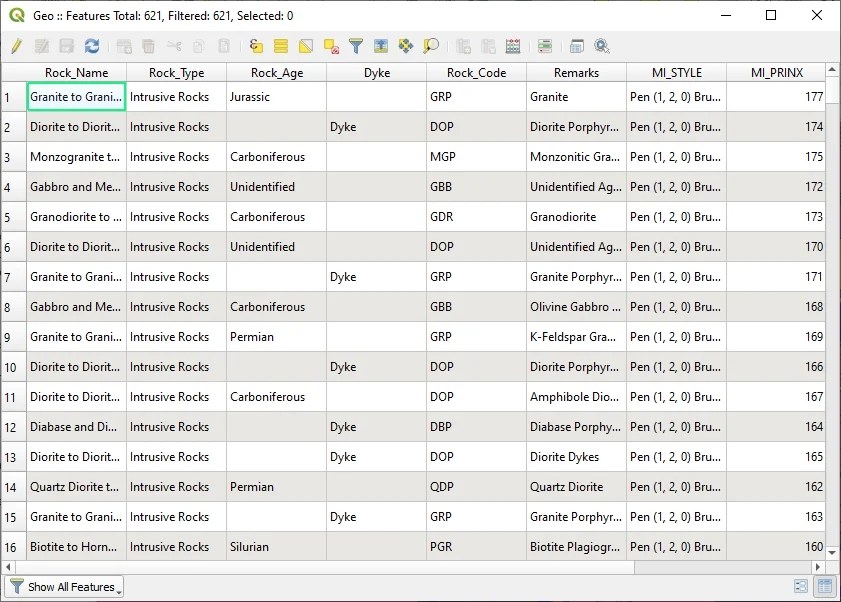841x602 pixels.
Task: Open the conditional formatting panel
Action: pos(544,46)
